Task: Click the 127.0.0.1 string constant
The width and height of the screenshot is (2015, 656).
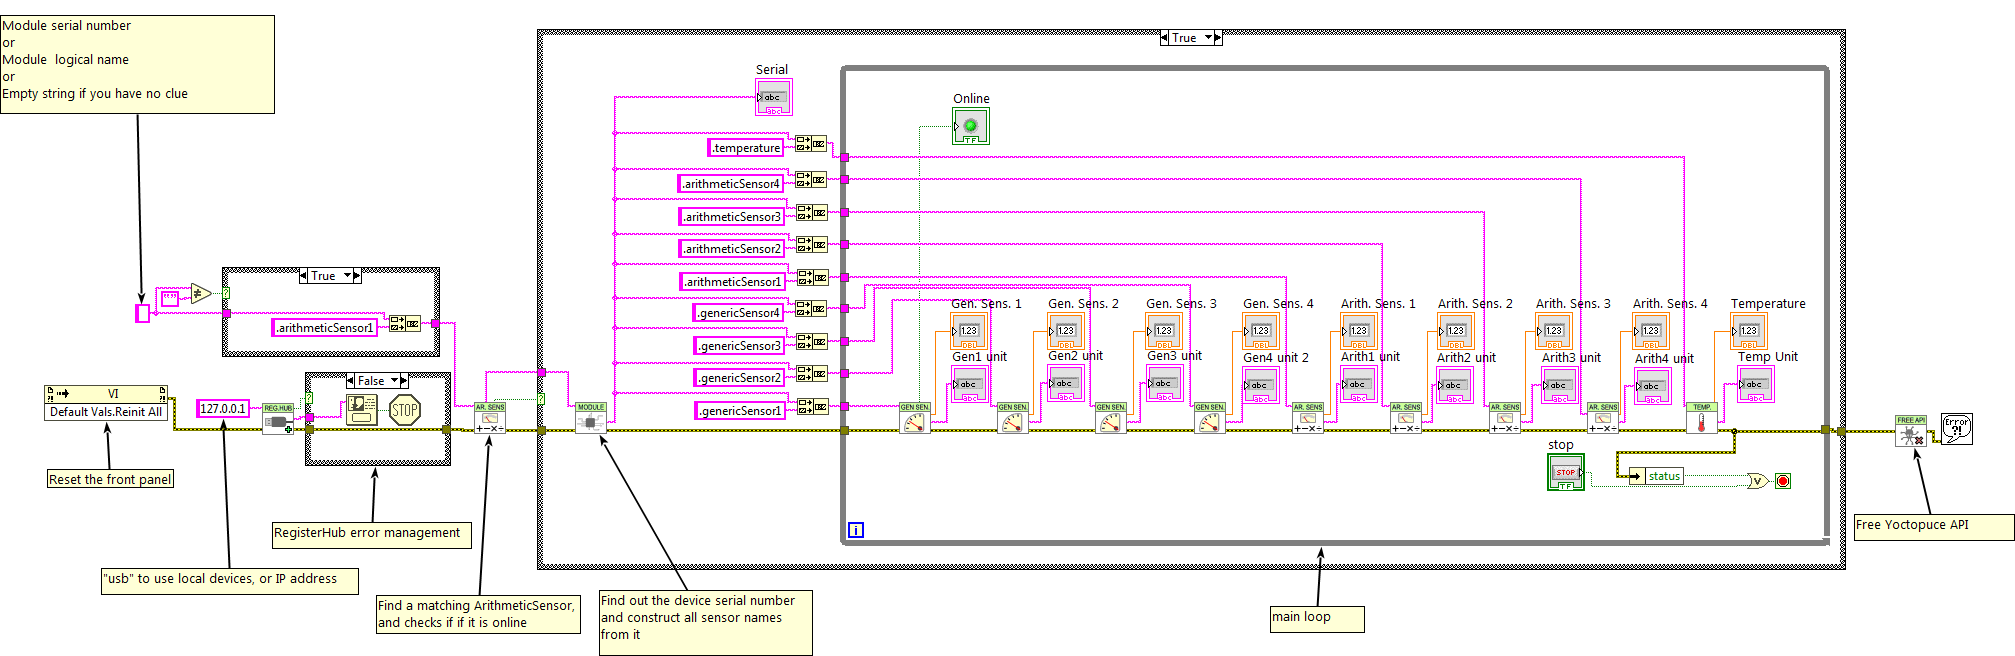Action: [x=223, y=409]
